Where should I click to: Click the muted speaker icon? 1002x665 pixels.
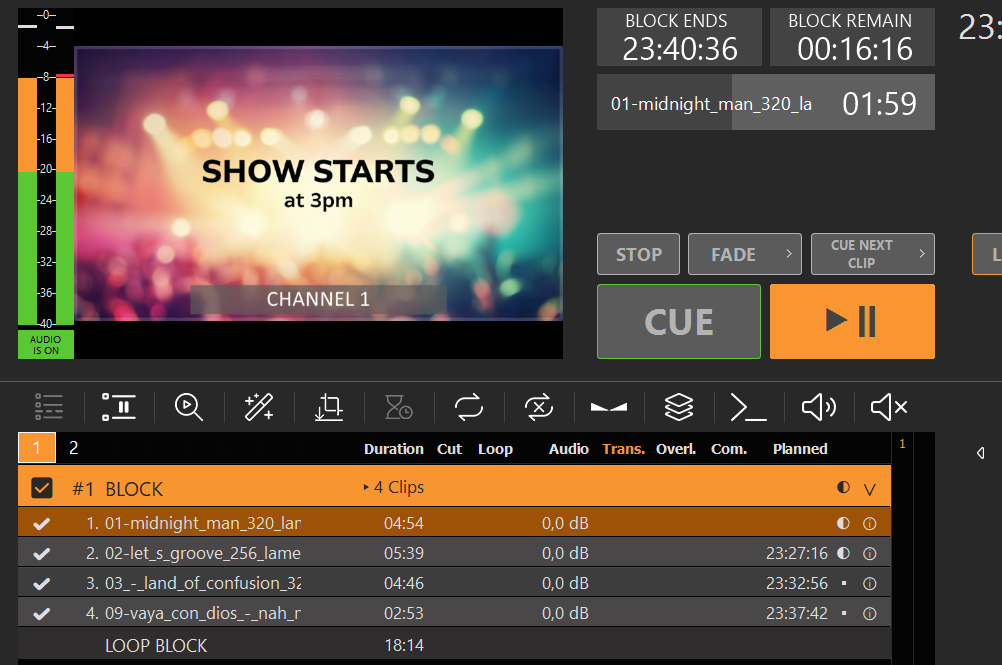tap(888, 407)
